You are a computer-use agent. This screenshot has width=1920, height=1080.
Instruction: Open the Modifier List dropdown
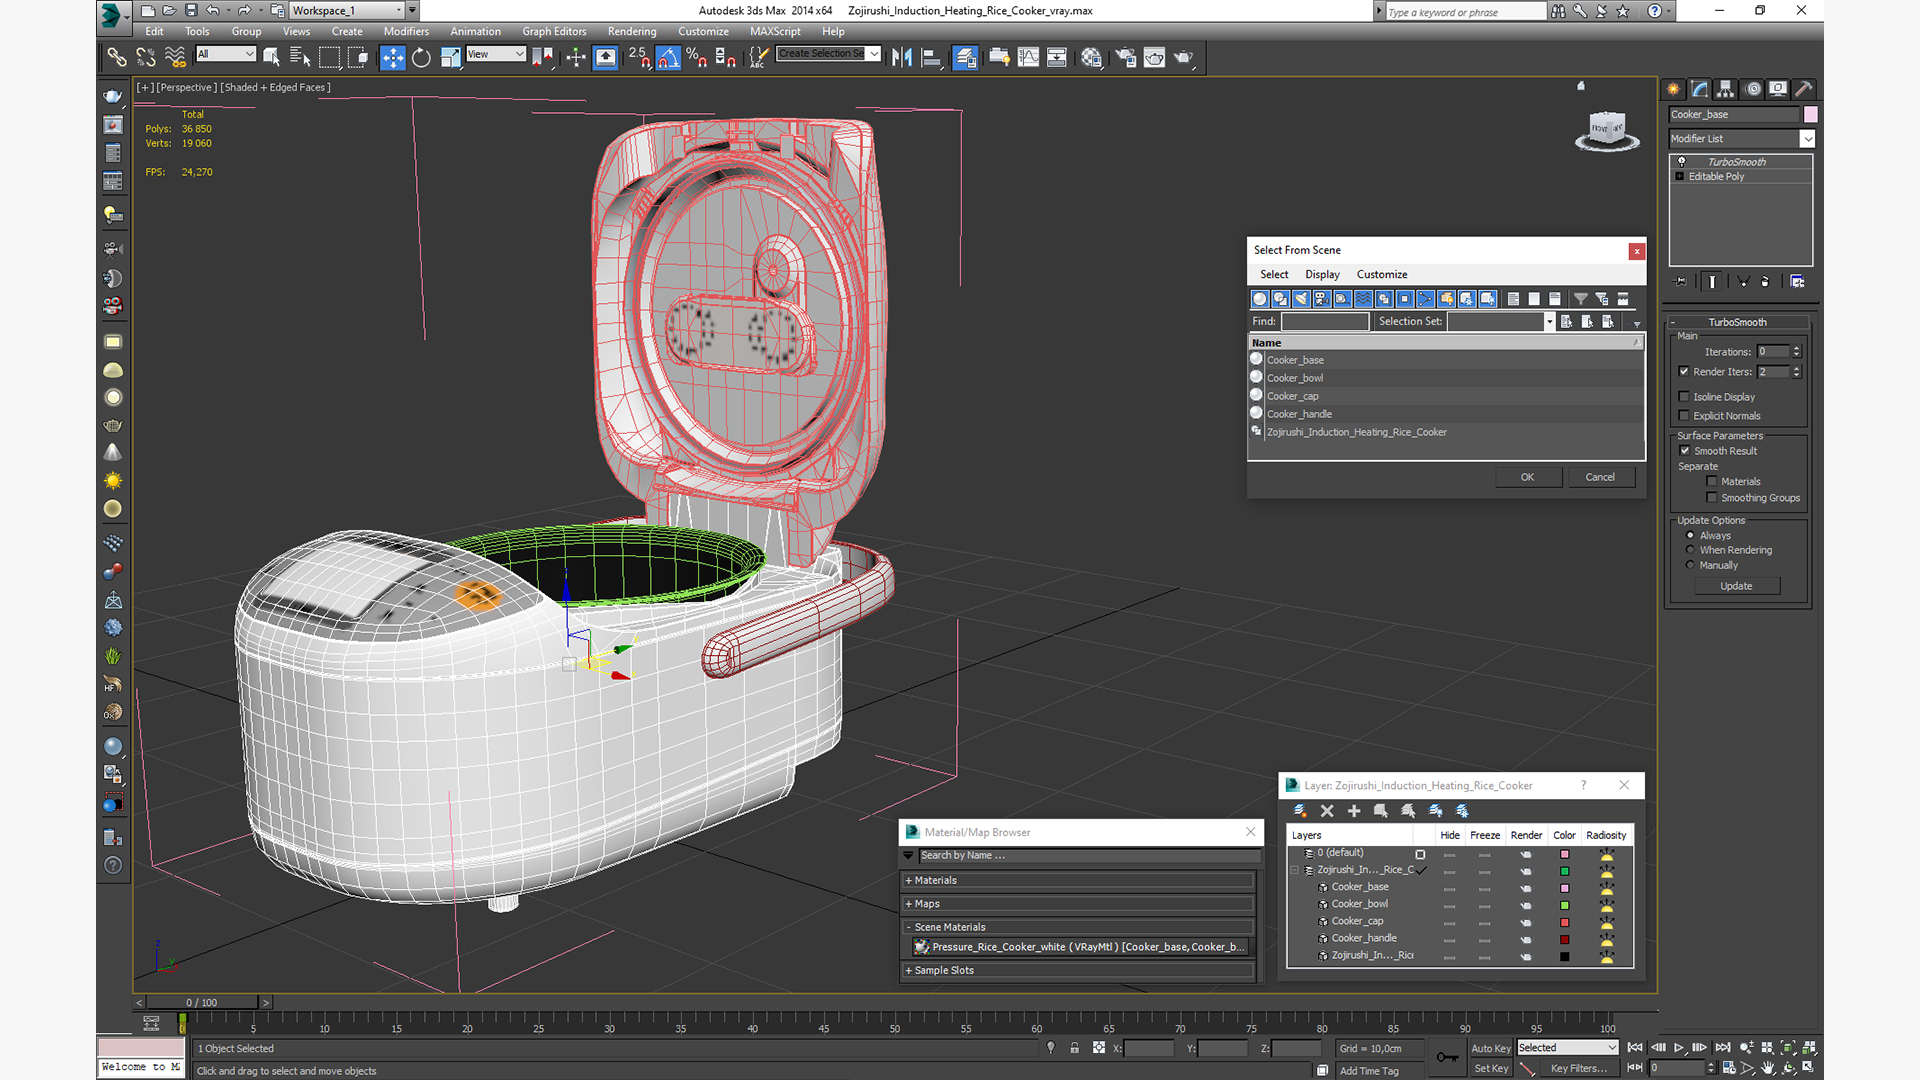1806,139
